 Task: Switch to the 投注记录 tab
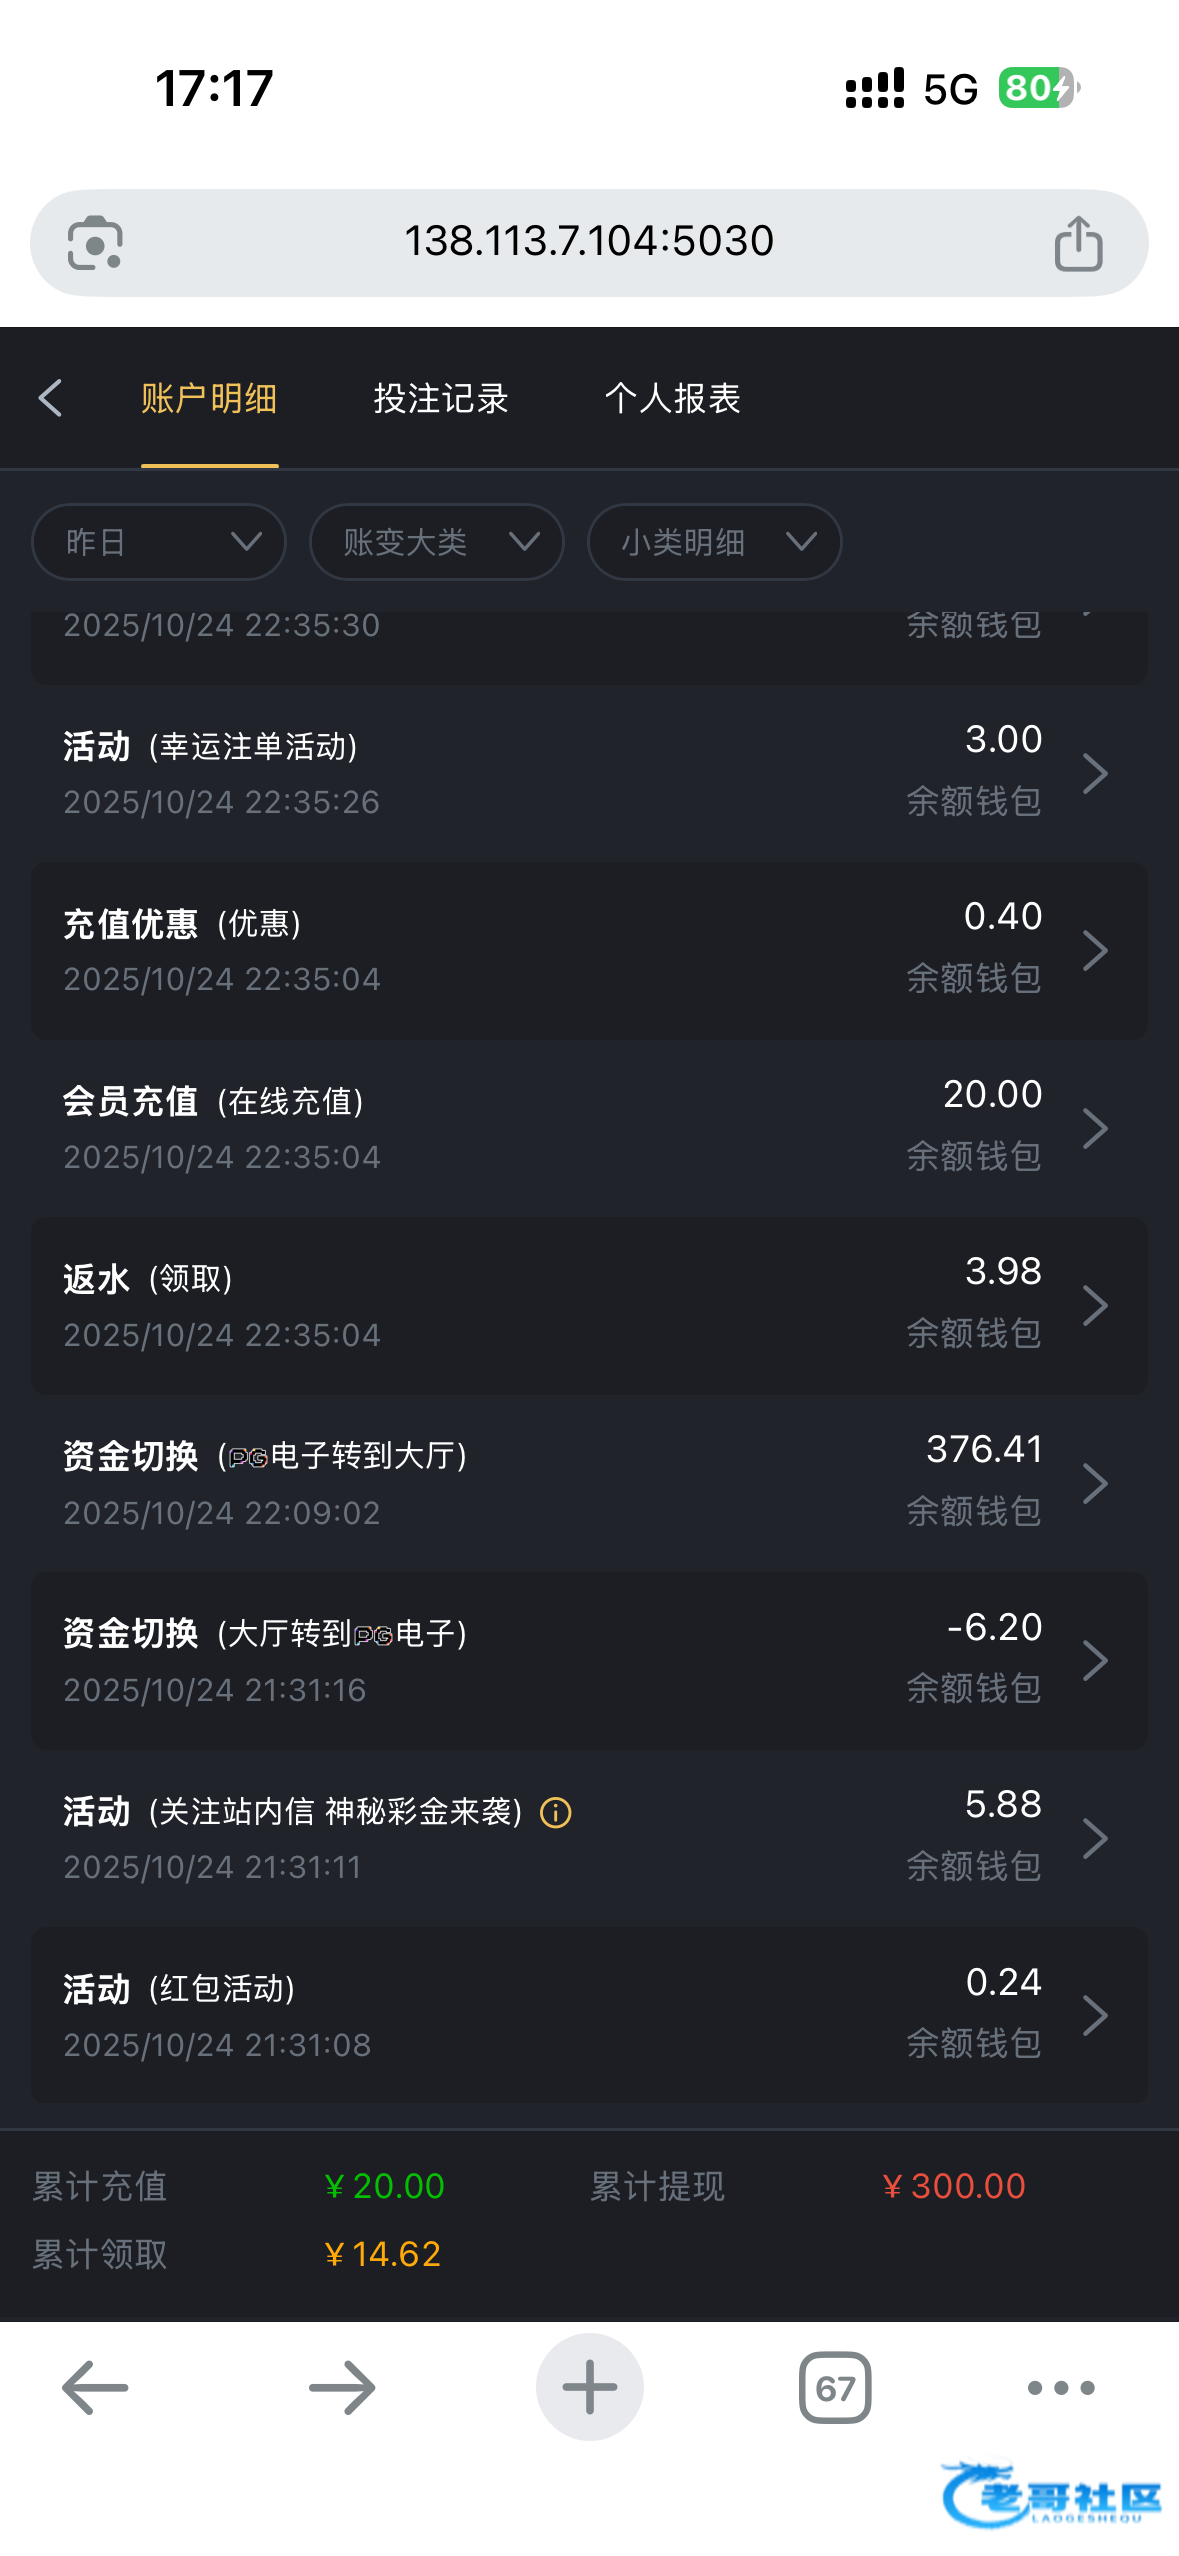(x=441, y=398)
